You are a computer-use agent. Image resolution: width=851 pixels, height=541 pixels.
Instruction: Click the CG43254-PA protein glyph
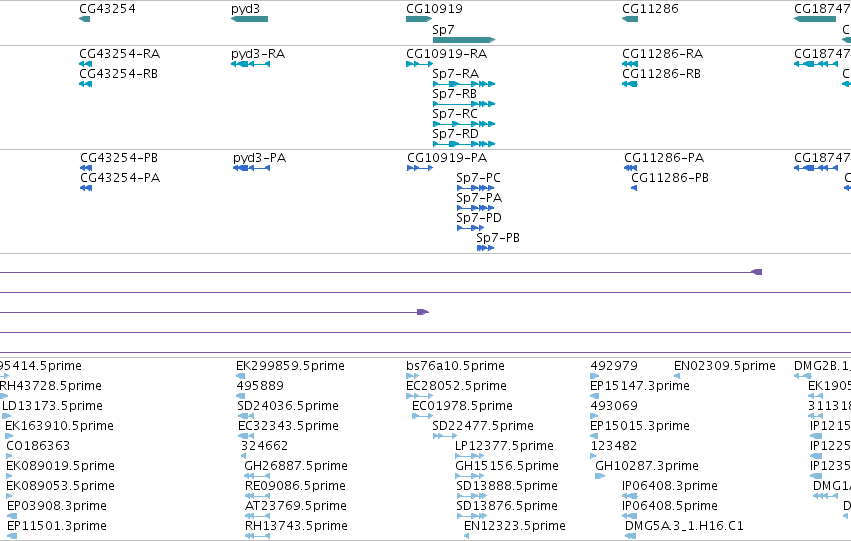(86, 188)
